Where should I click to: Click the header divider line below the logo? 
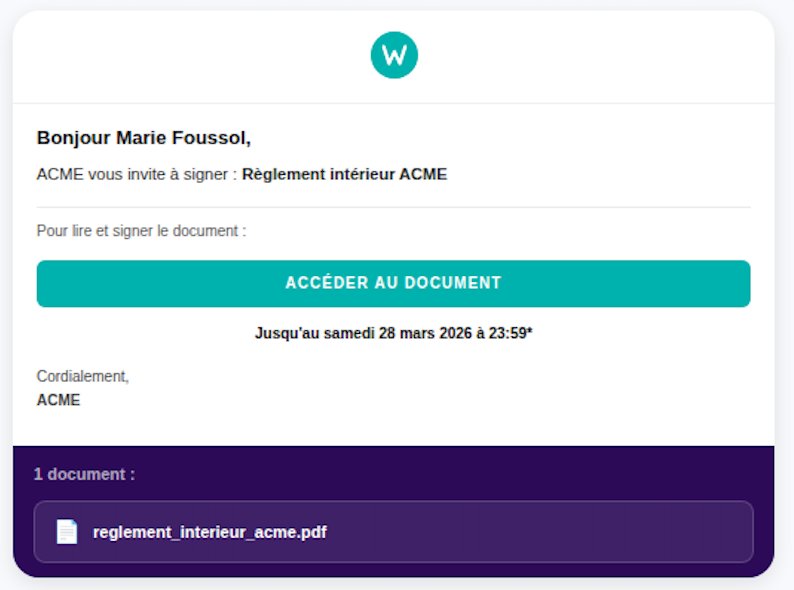[393, 103]
